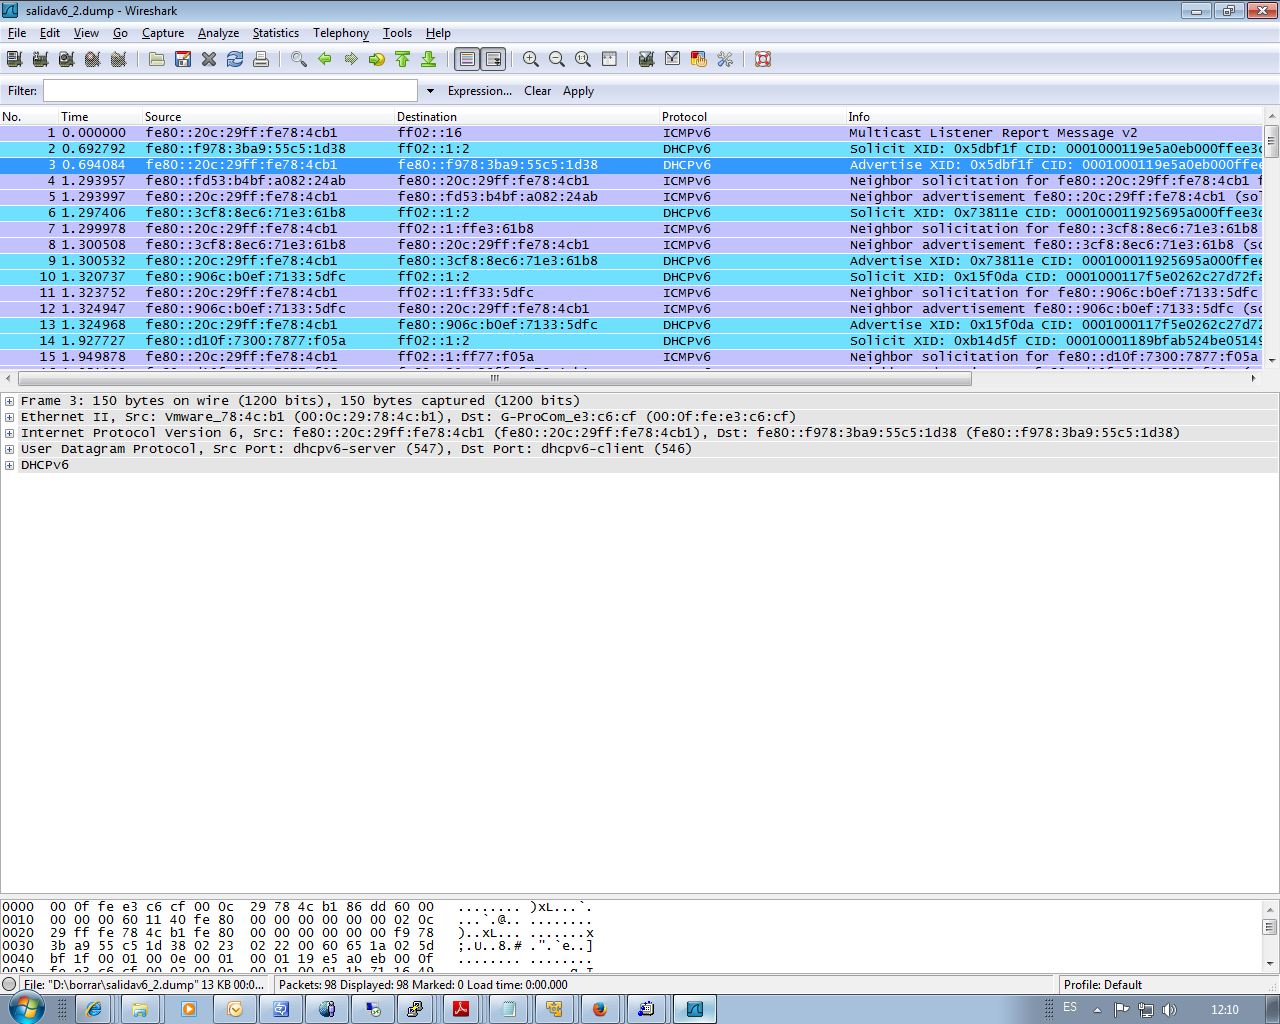Open the coloring rules editor
Image resolution: width=1280 pixels, height=1024 pixels.
coord(698,59)
